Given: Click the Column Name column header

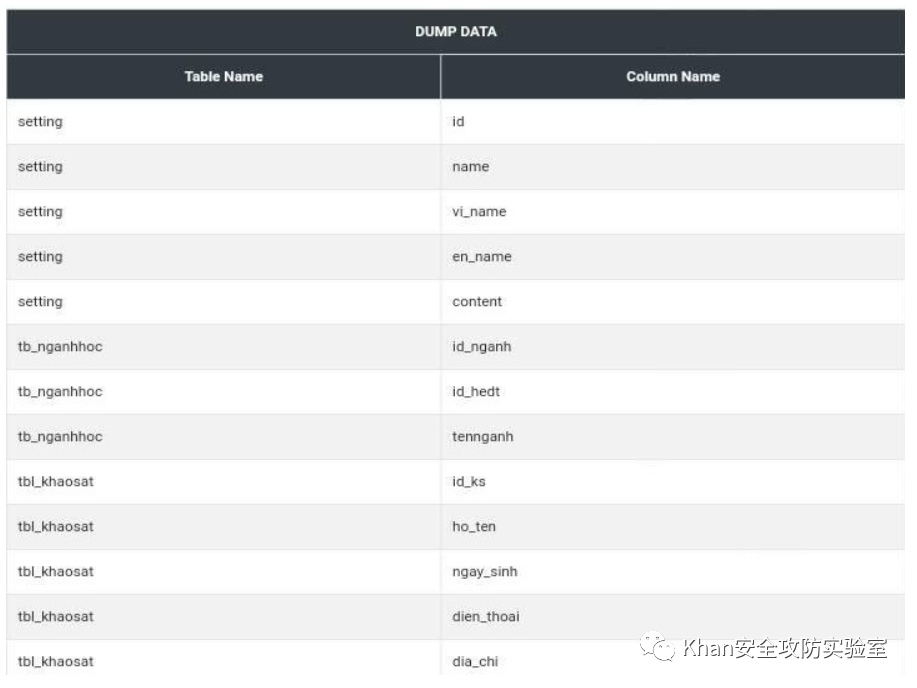Looking at the screenshot, I should [x=672, y=76].
